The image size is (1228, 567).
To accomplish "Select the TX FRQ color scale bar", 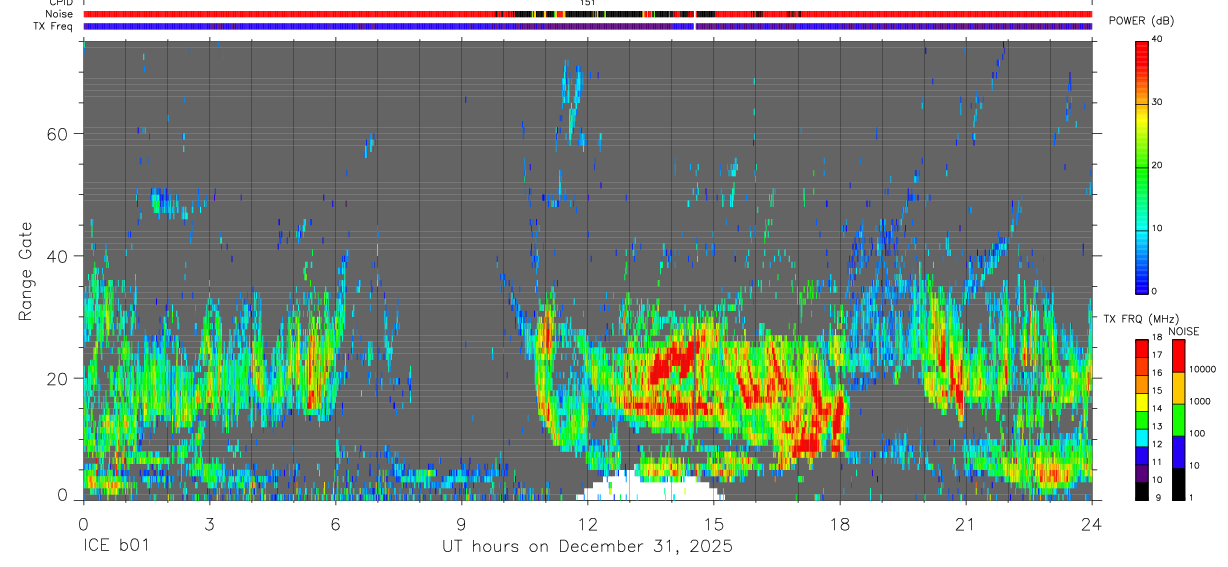I will point(1141,420).
